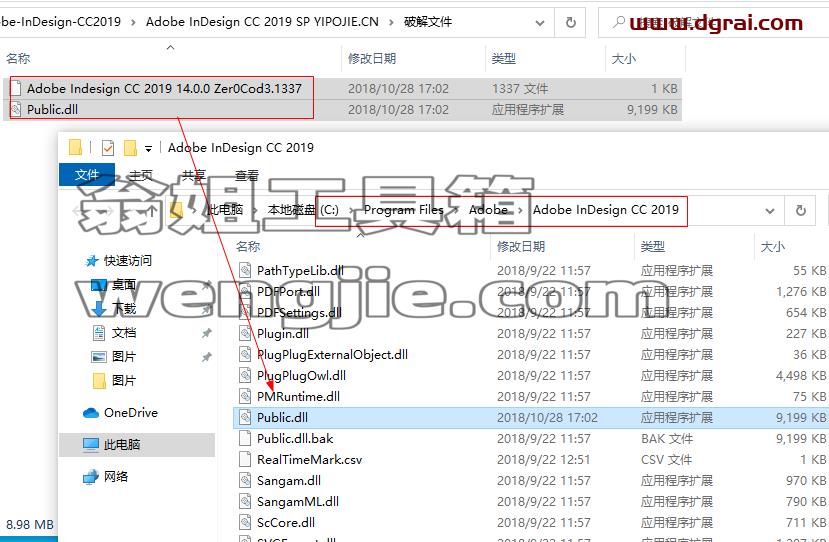Click 此电脑 in the address breadcrumb
The width and height of the screenshot is (829, 542).
click(x=225, y=210)
